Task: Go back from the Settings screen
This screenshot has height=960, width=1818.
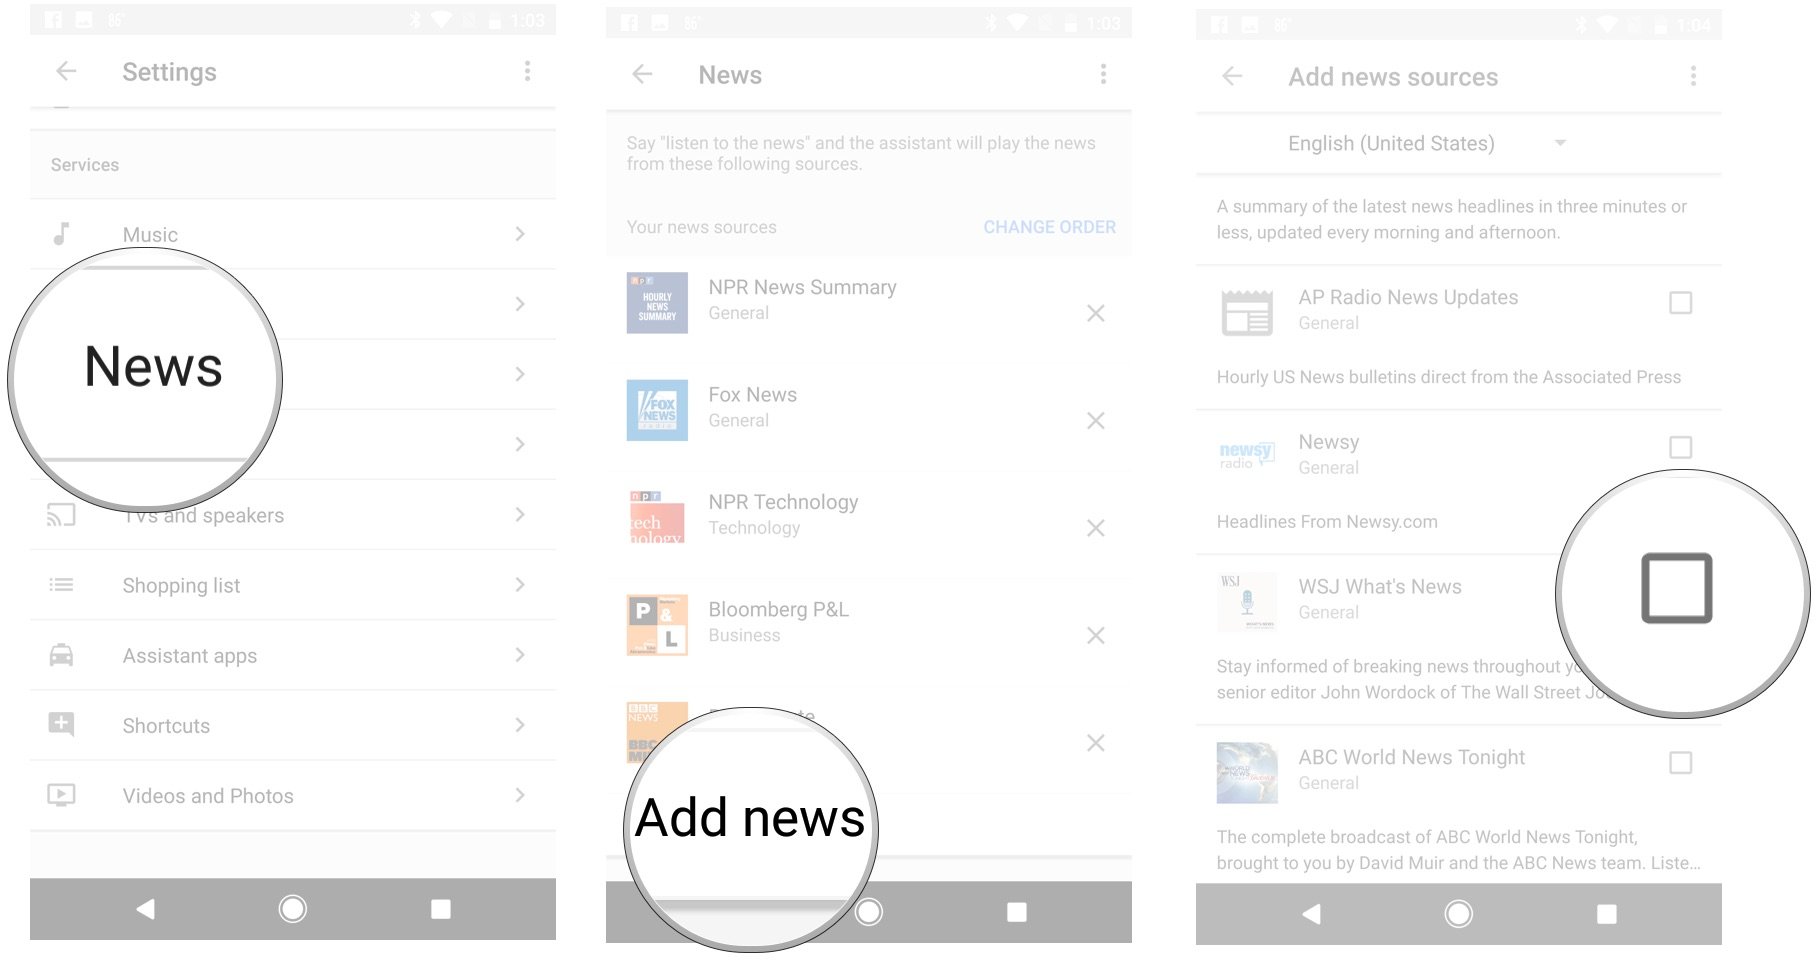Action: click(x=67, y=71)
